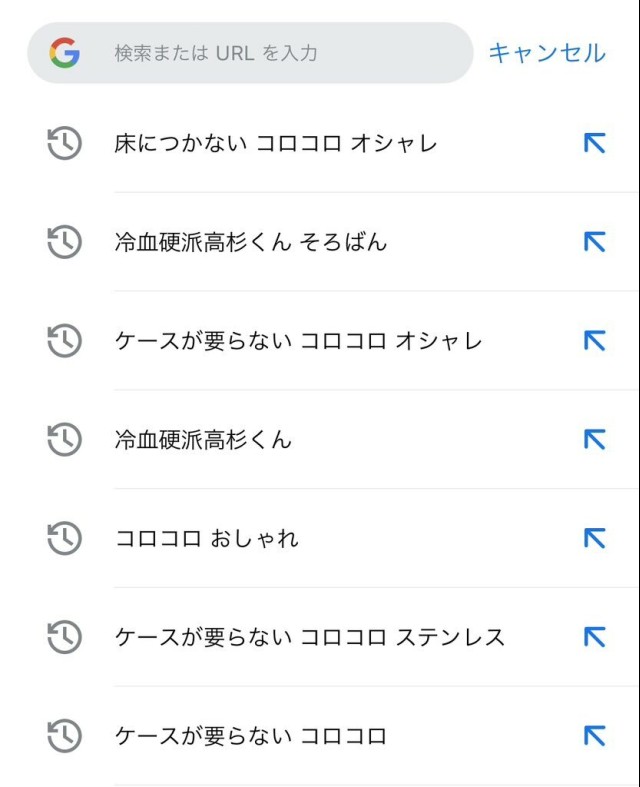Viewport: 640px width, 787px height.
Task: Select the plain 冷血硬派高杉くん suggestion
Action: (203, 440)
